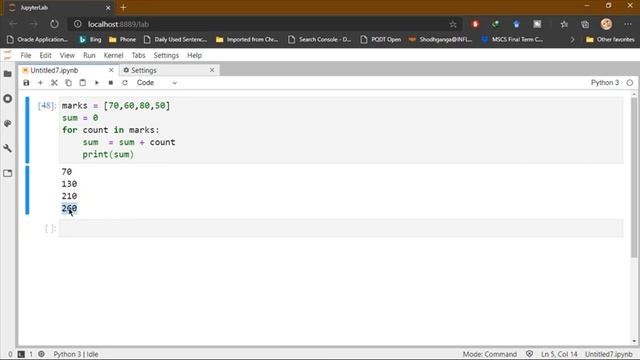Click the empty code cell input
Screen dimensions: 640x360
tap(341, 228)
